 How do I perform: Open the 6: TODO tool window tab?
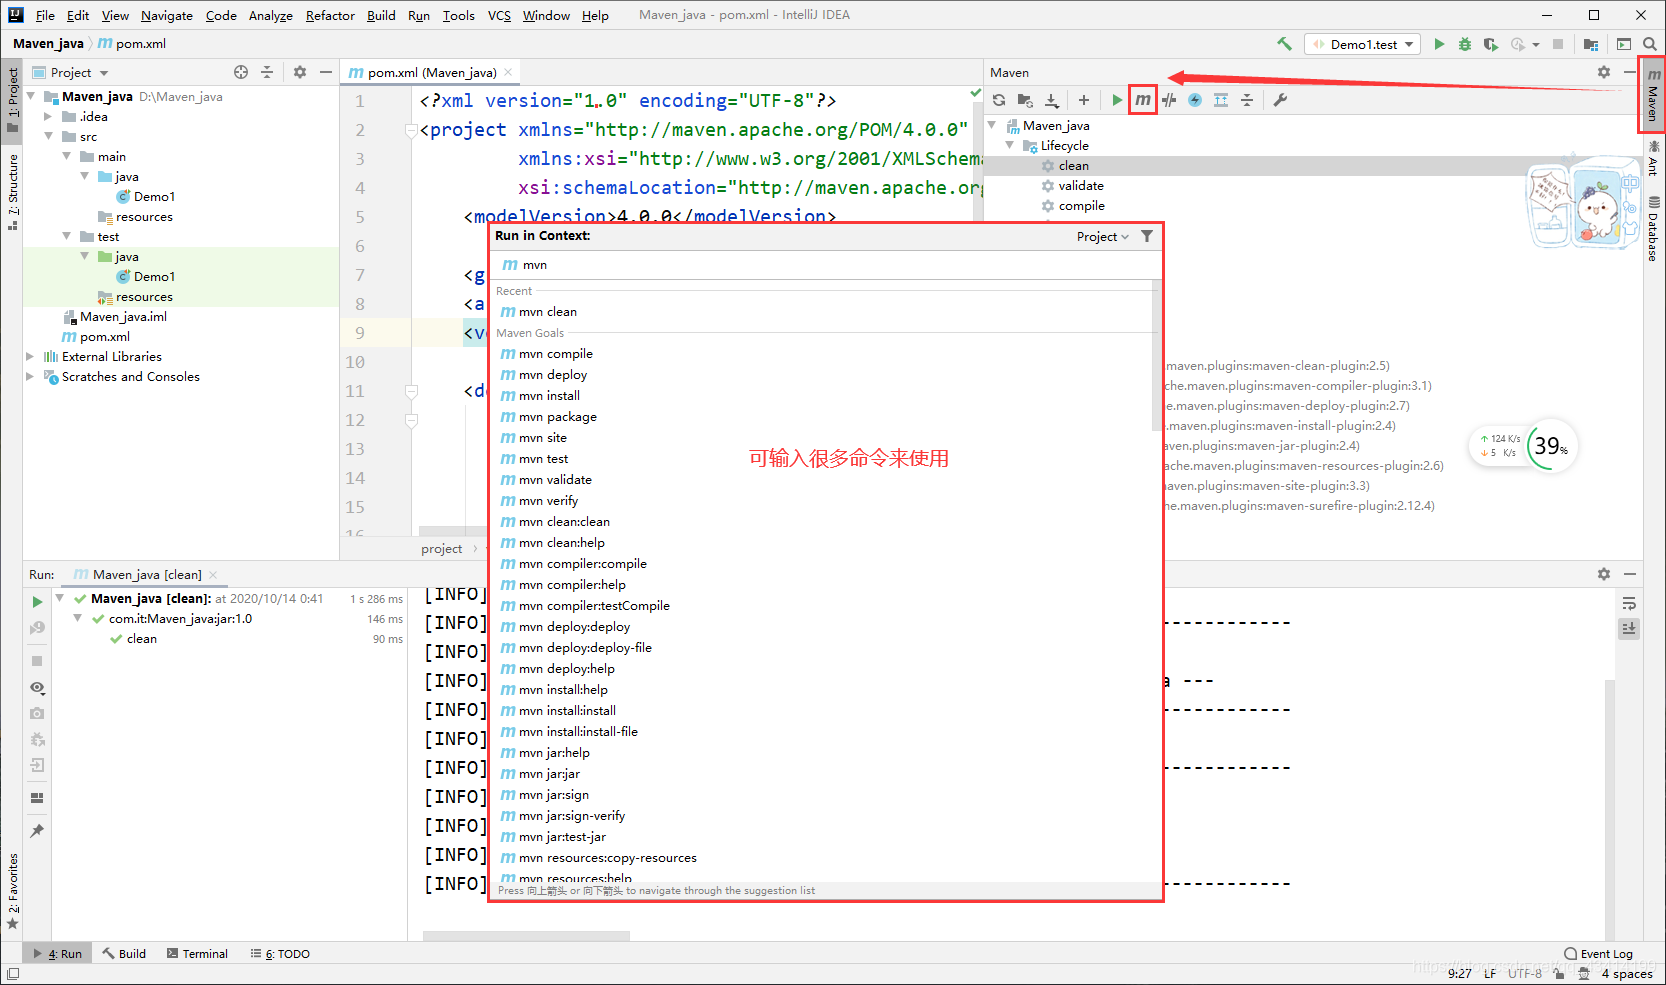[280, 954]
